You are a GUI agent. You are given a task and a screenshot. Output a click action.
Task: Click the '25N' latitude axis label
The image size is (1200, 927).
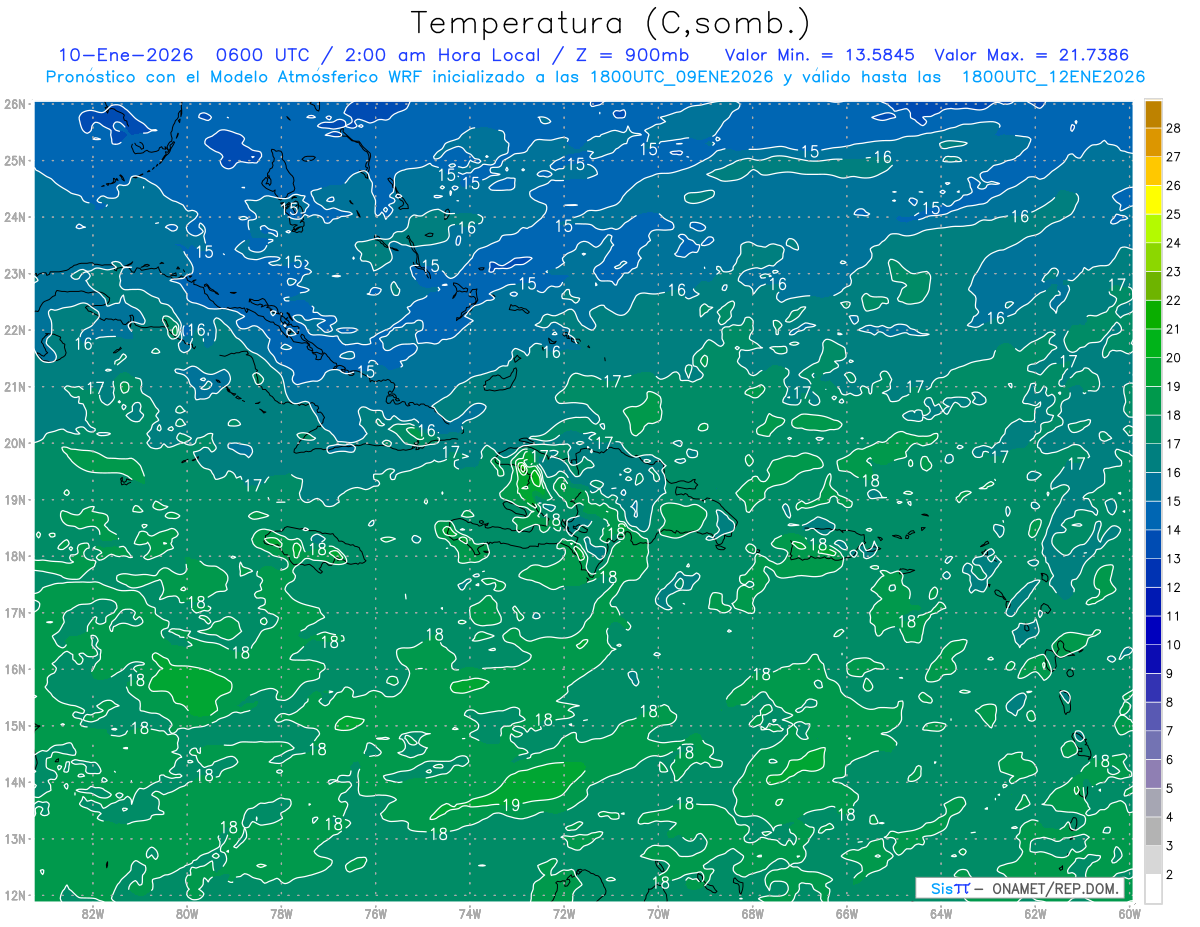point(15,161)
